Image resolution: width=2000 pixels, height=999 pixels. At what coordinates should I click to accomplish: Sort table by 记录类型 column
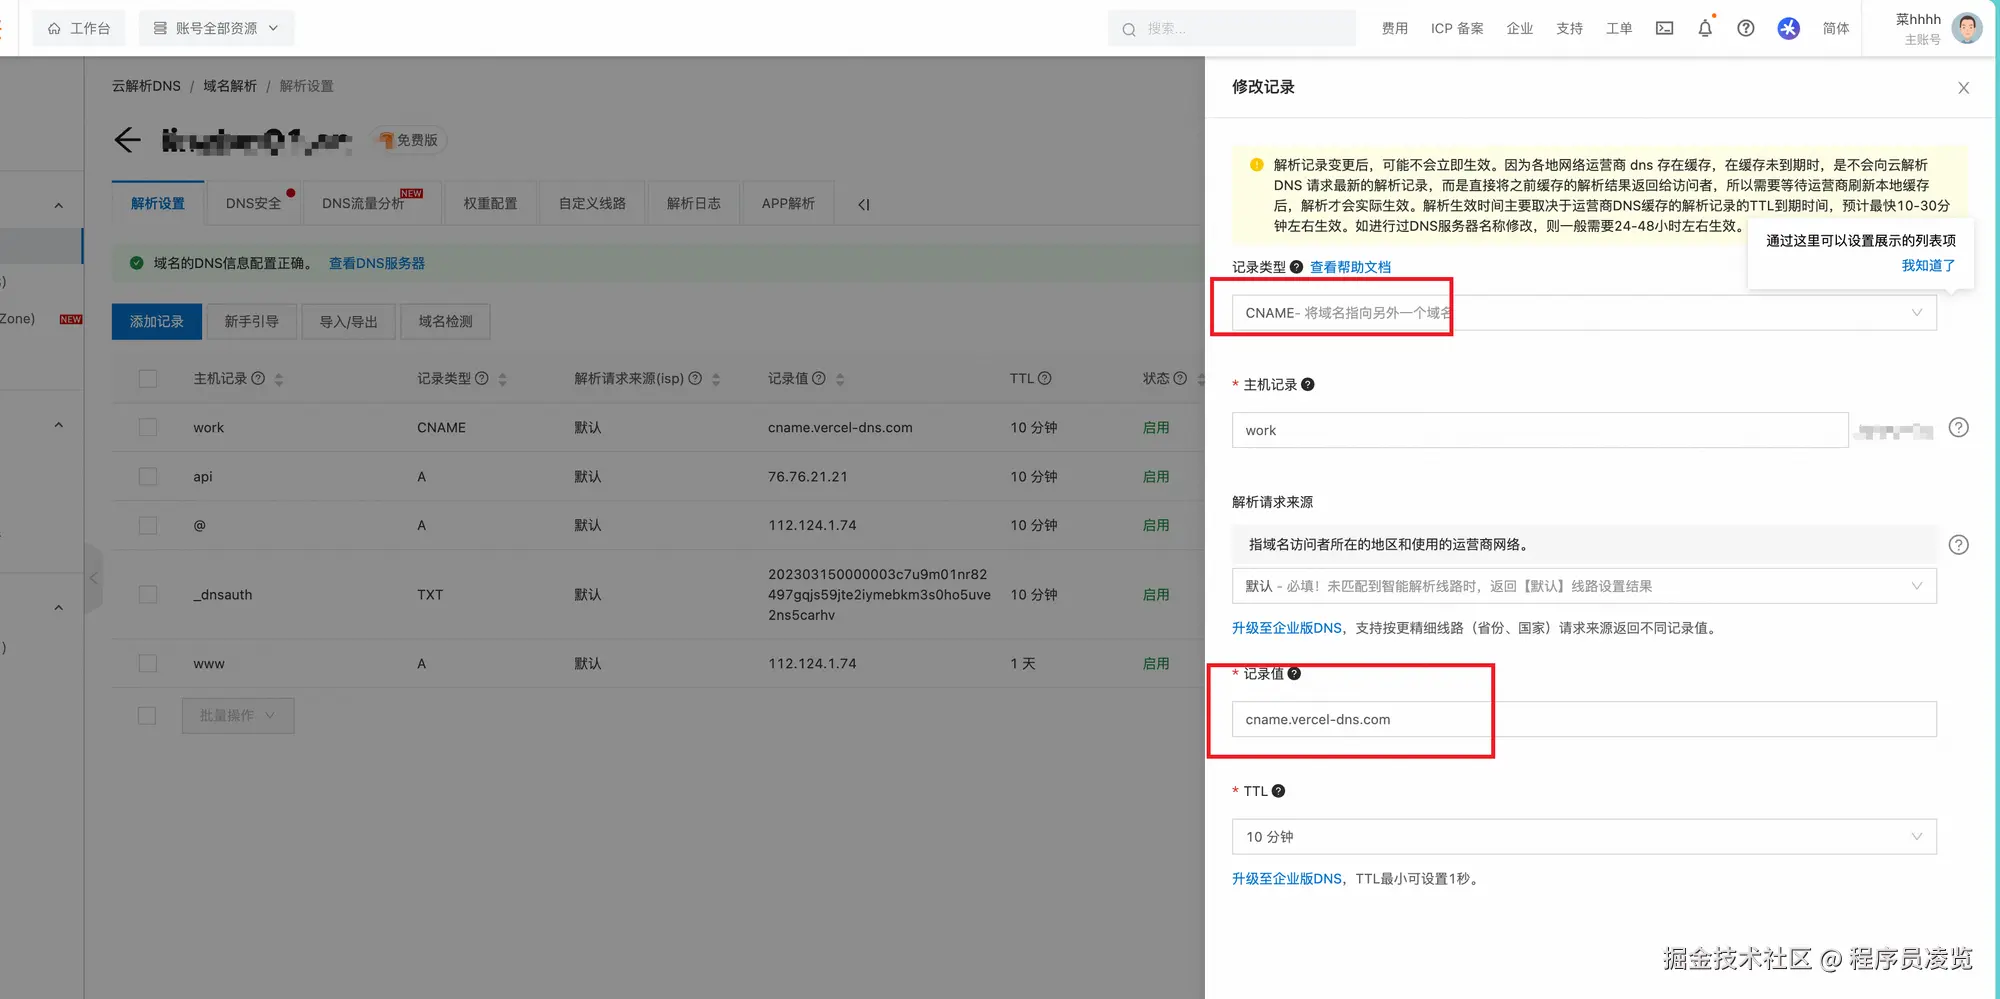click(x=503, y=379)
